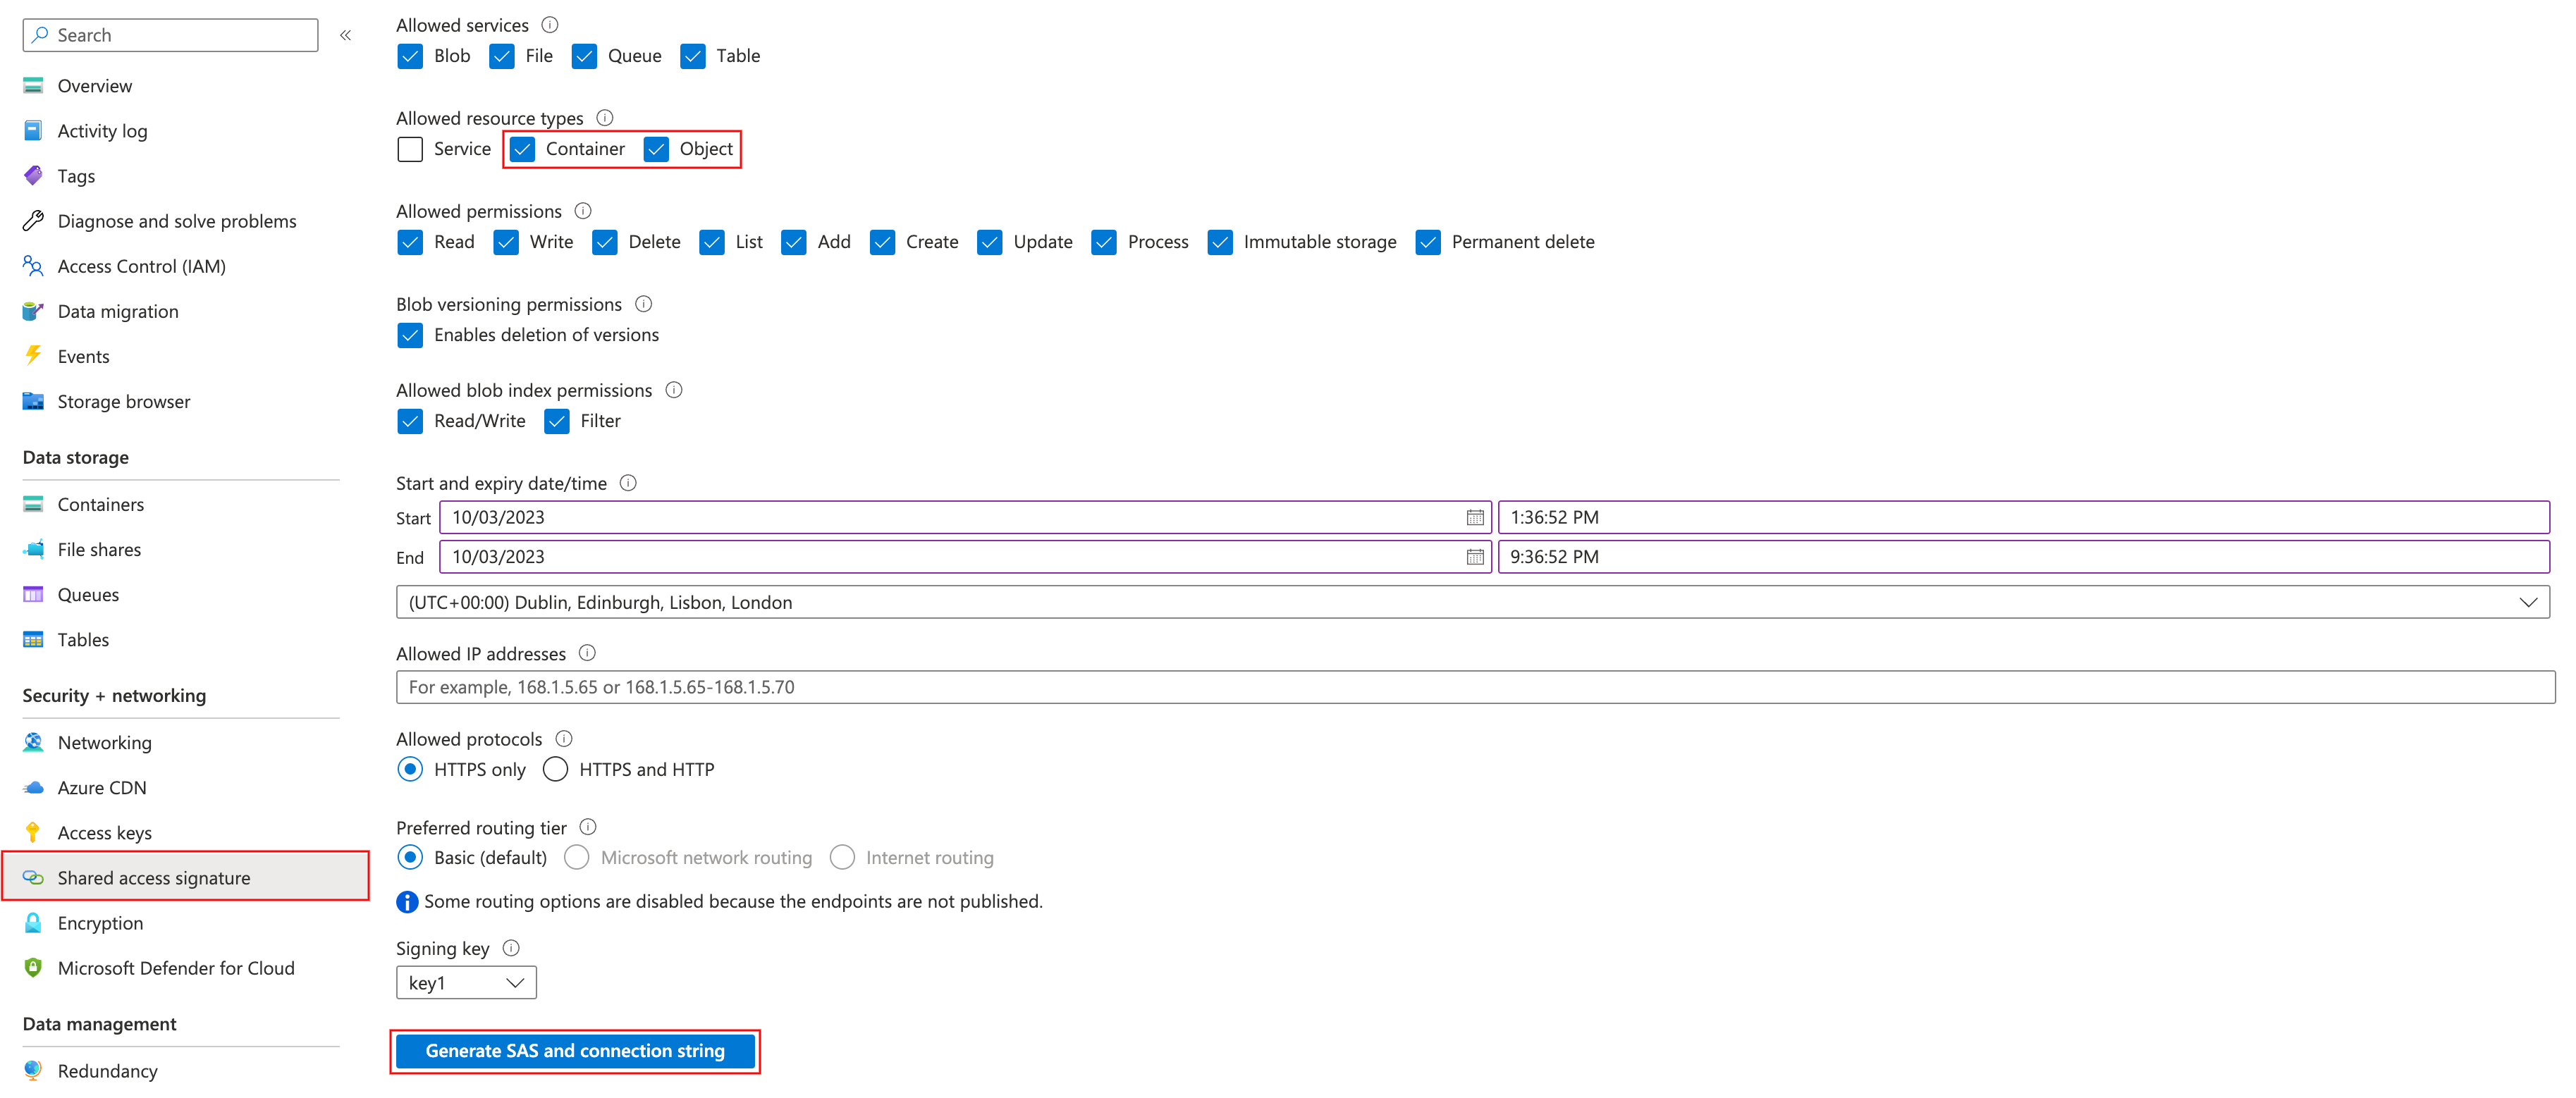Click info icon next to Signing key
2576x1098 pixels.
[x=511, y=947]
